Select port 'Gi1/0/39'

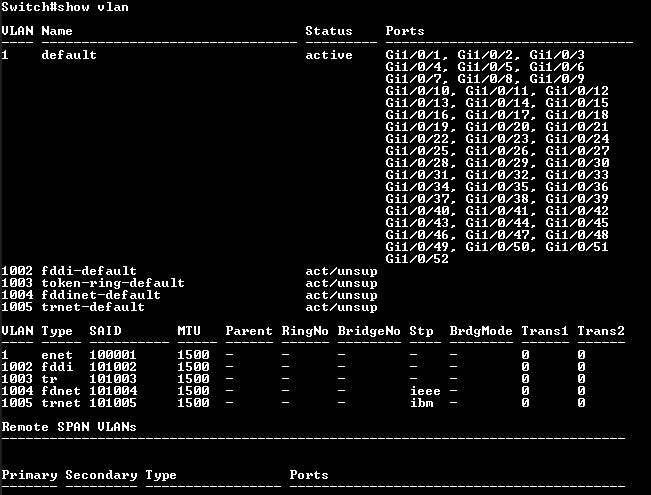(x=577, y=199)
